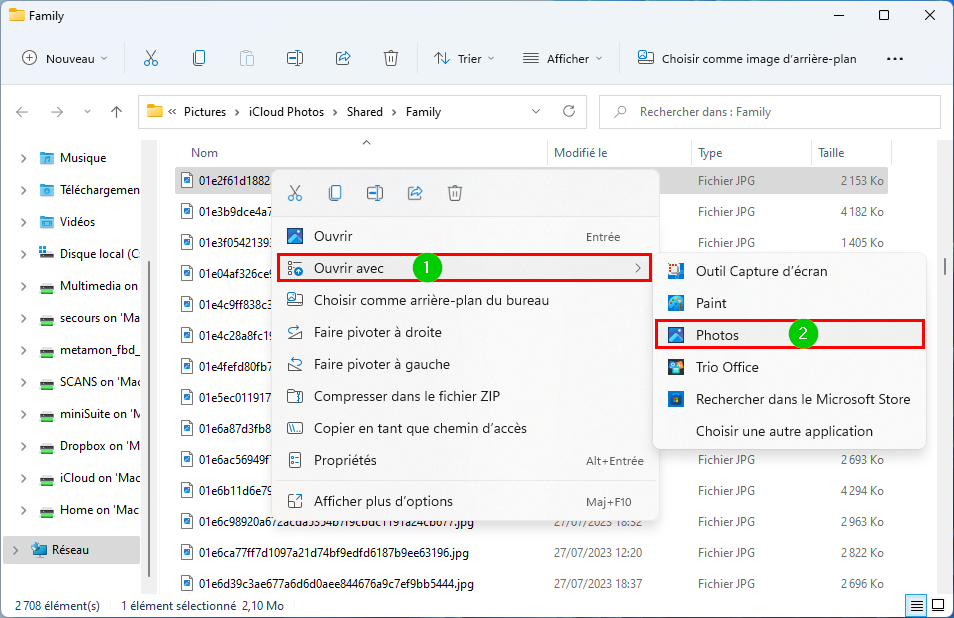
Task: Click the Shared breadcrumb
Action: [x=364, y=112]
